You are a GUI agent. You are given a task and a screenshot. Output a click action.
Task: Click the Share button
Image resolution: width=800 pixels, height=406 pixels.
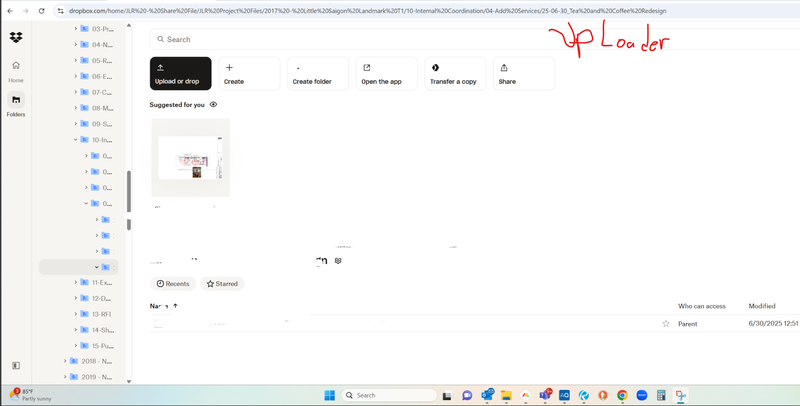(x=524, y=73)
